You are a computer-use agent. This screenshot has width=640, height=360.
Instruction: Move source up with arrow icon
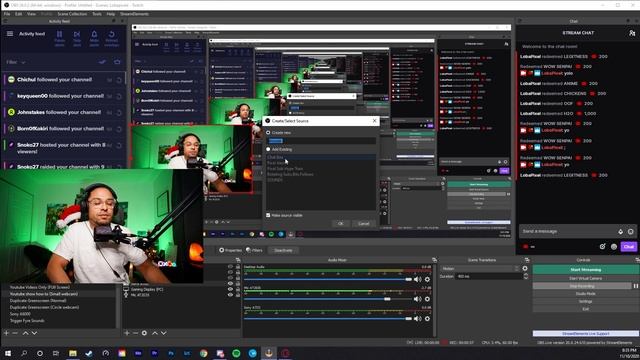point(155,333)
